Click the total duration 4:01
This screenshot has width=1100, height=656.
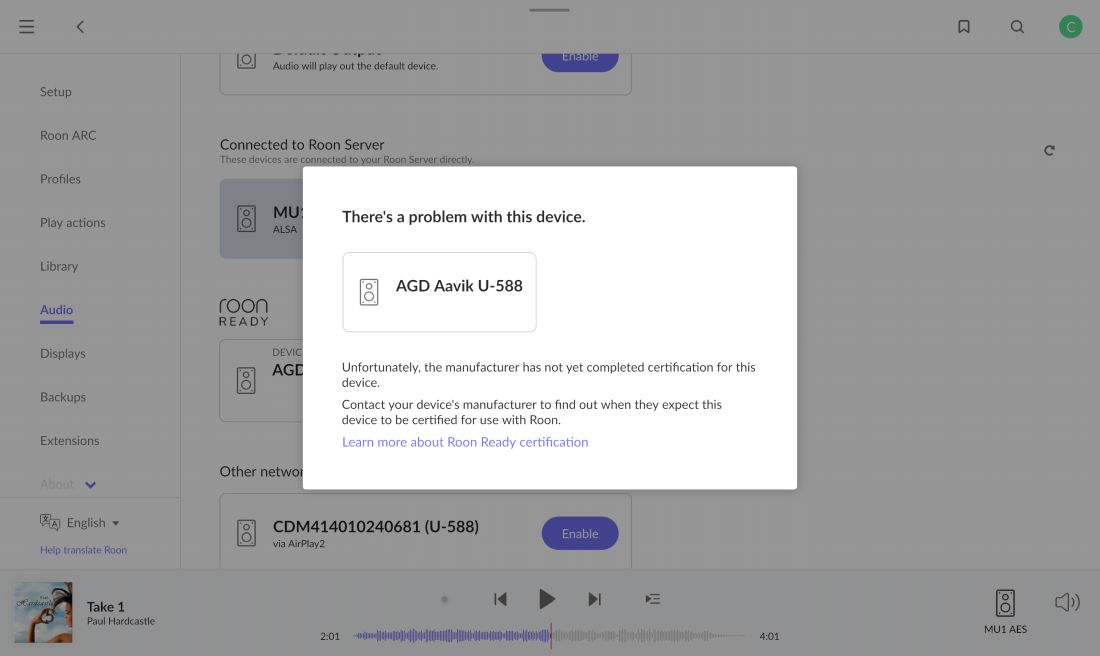click(769, 636)
